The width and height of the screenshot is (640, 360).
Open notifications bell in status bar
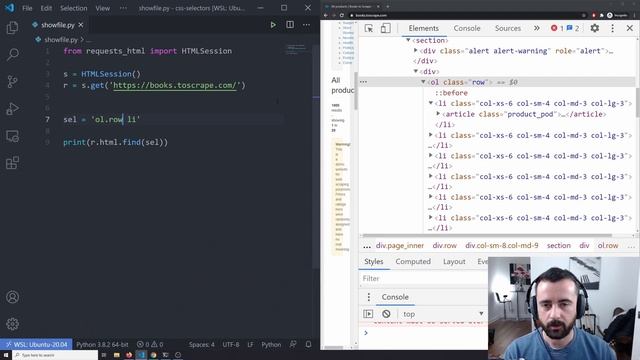[308, 344]
